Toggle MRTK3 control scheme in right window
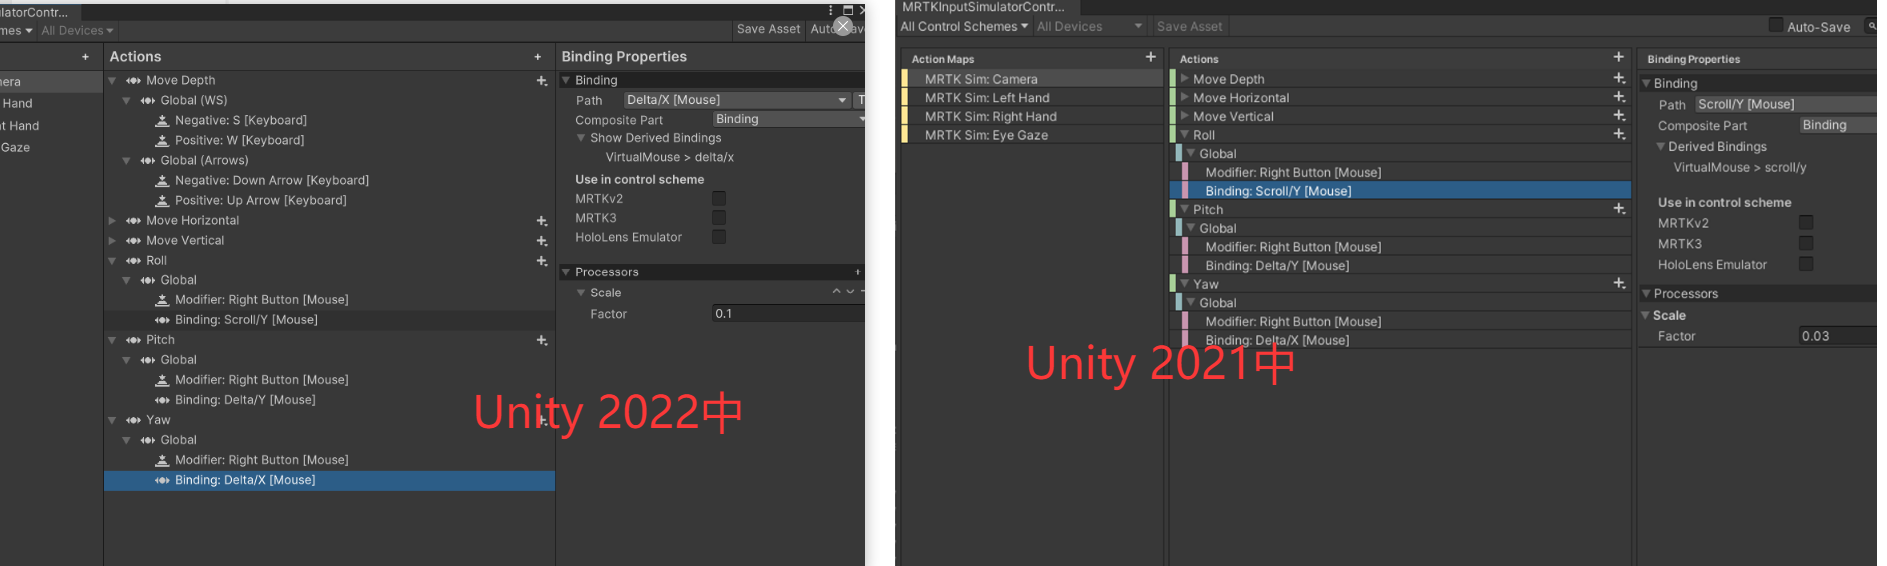1887x566 pixels. click(1806, 244)
